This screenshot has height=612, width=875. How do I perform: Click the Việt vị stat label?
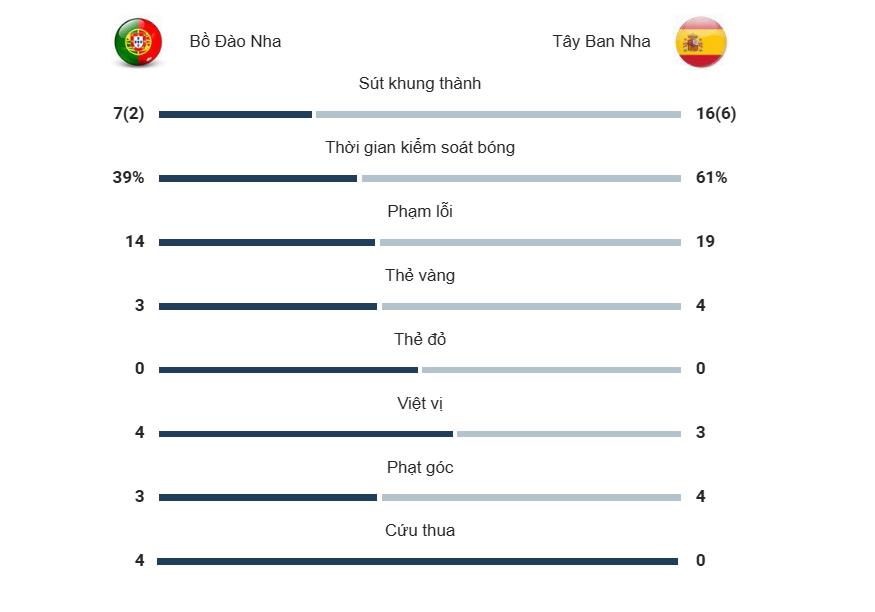[x=420, y=404]
